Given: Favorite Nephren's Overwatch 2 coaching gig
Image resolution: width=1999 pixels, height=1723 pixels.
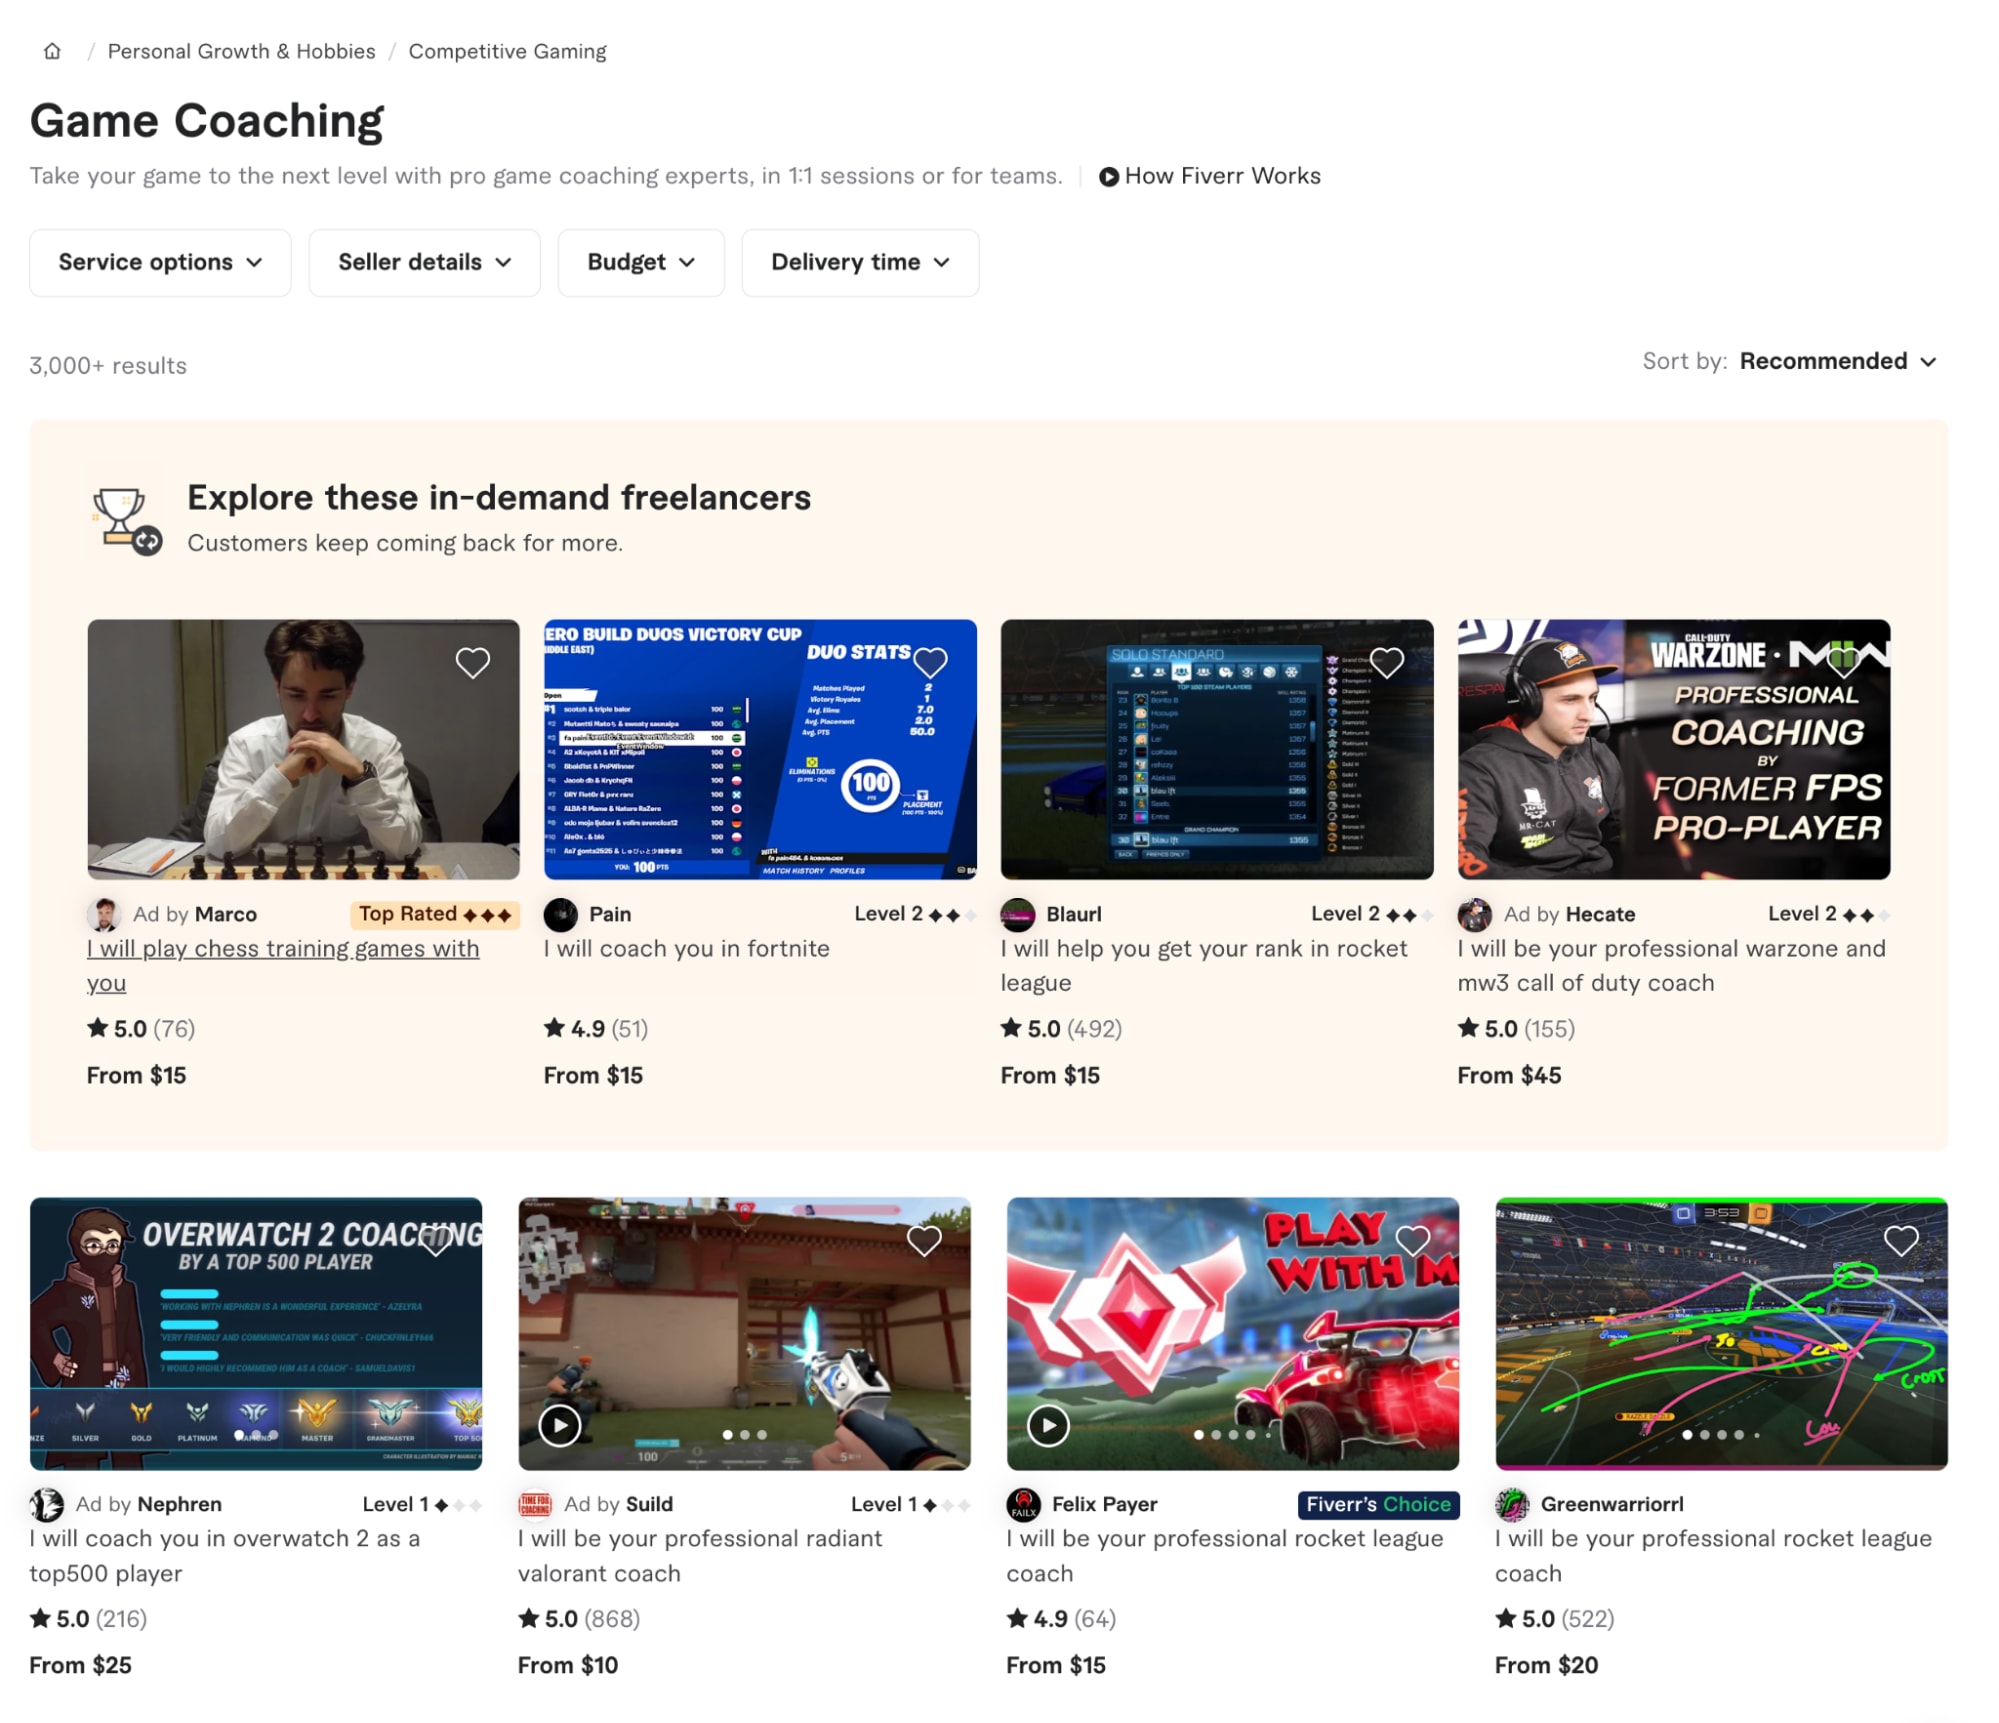Looking at the screenshot, I should (435, 1241).
